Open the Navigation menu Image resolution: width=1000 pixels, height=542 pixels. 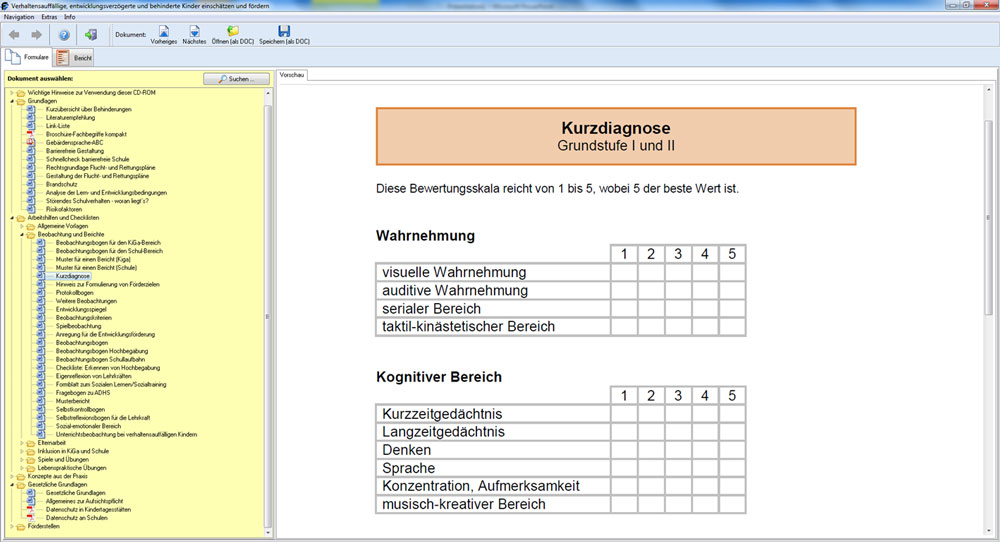point(18,17)
